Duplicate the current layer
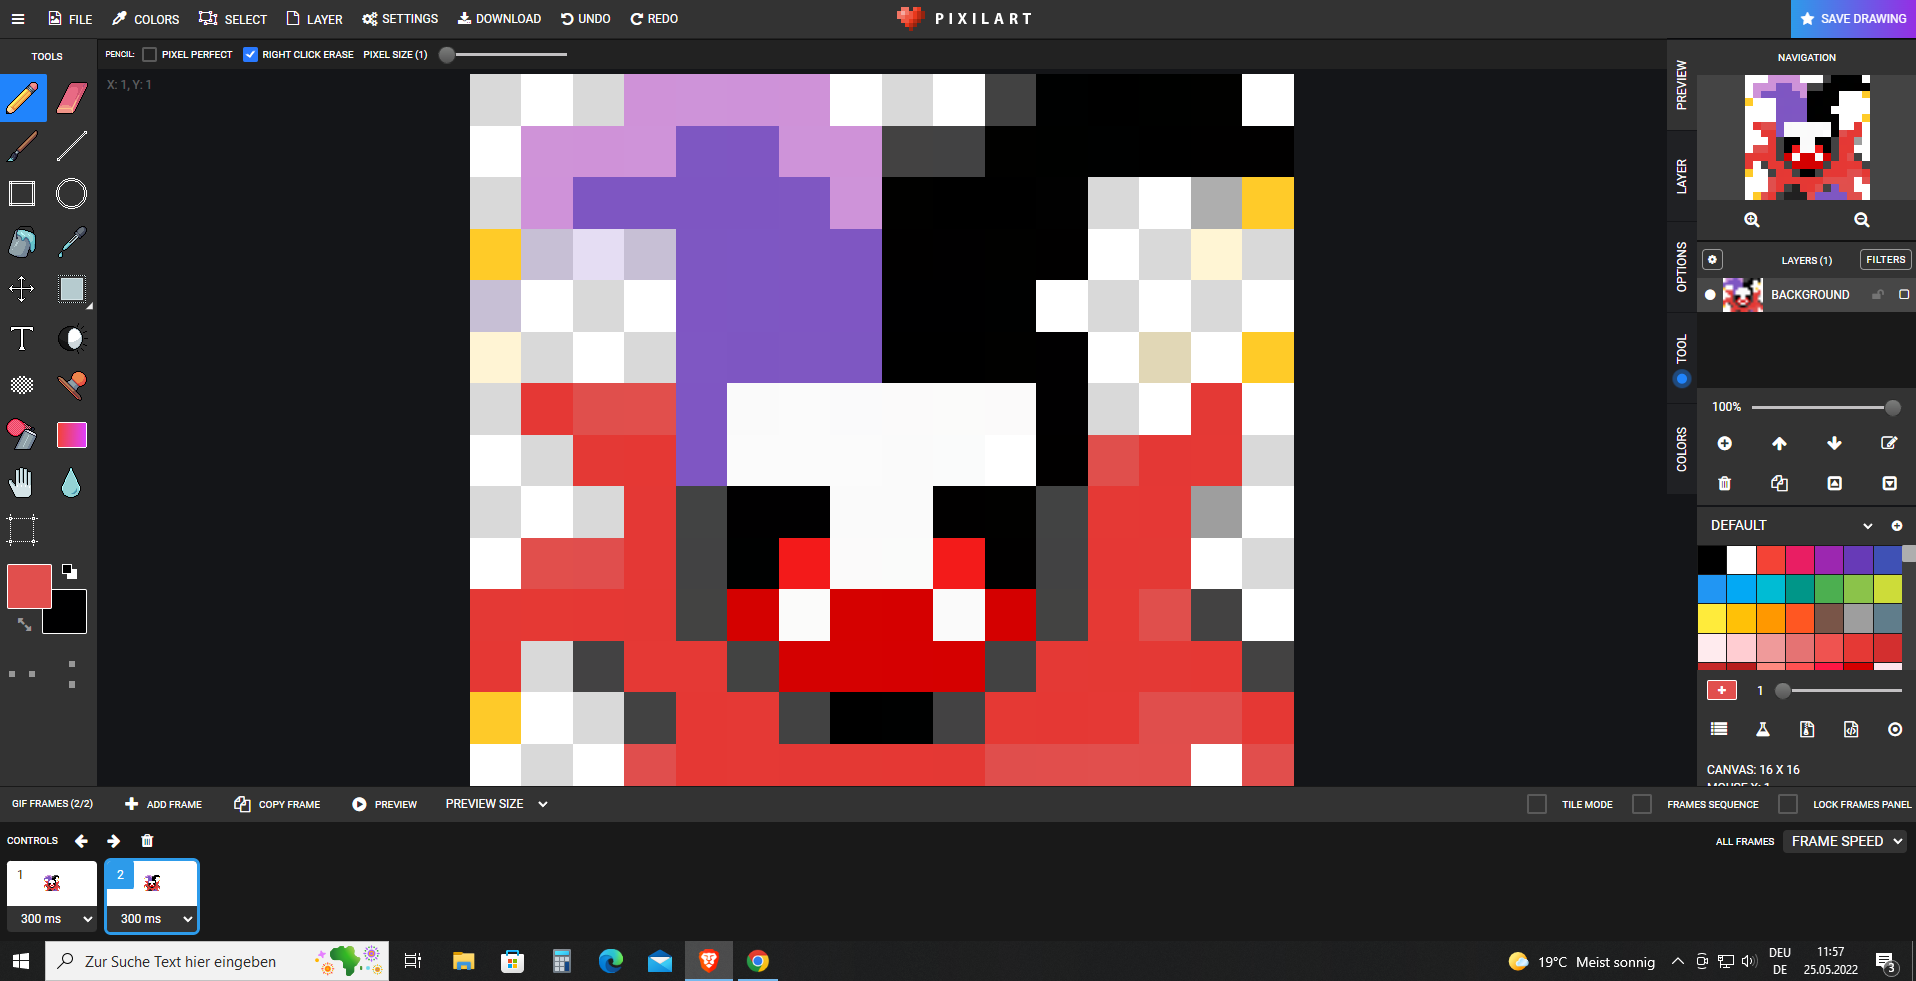The height and width of the screenshot is (981, 1916). click(1779, 483)
